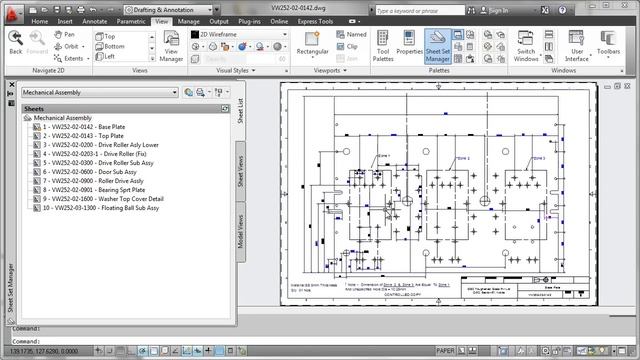Open Named viewports
This screenshot has height=360, width=640.
(x=351, y=35)
